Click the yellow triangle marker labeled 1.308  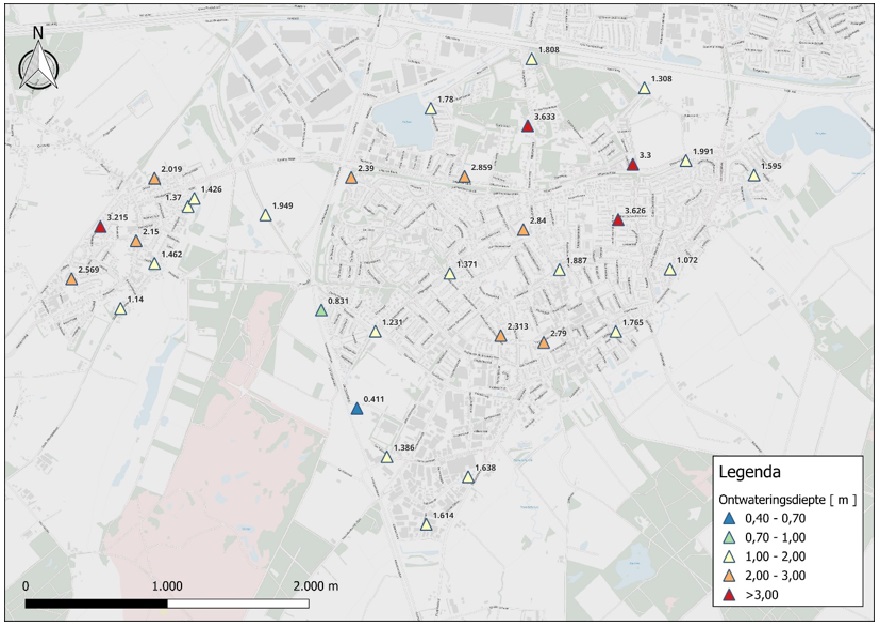(644, 88)
